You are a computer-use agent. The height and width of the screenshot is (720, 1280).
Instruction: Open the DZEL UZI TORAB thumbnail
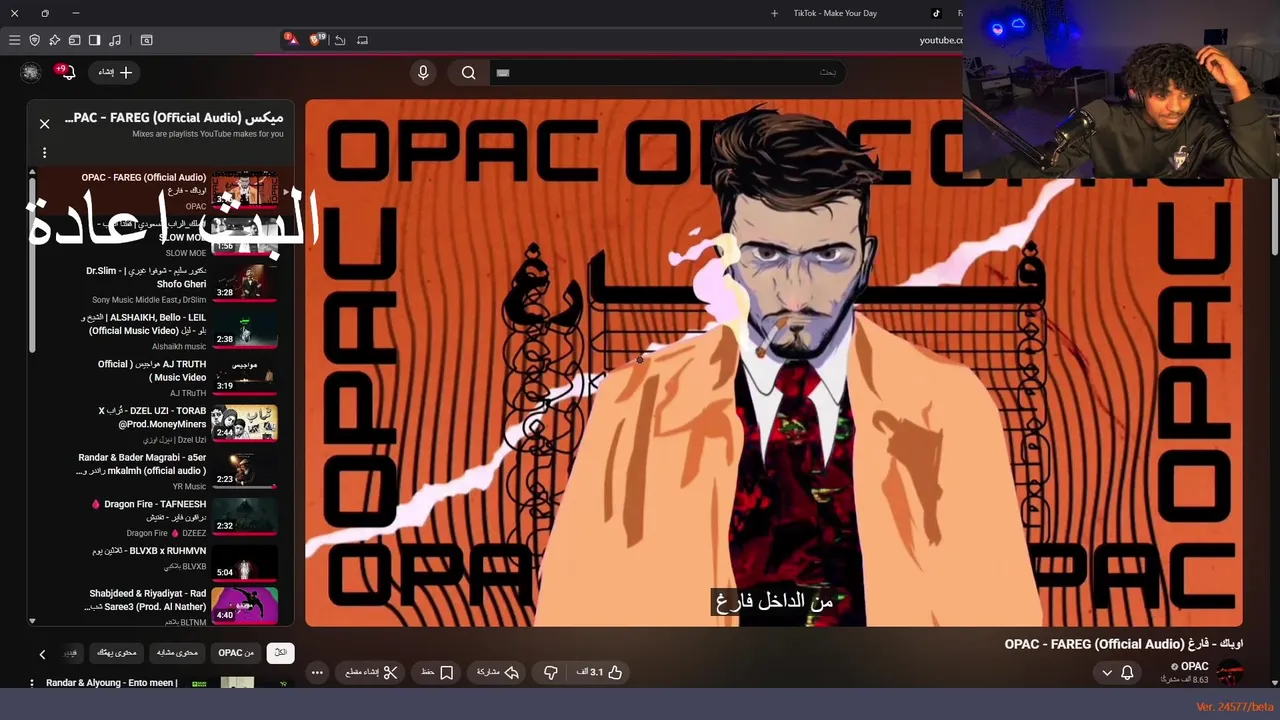(x=244, y=423)
